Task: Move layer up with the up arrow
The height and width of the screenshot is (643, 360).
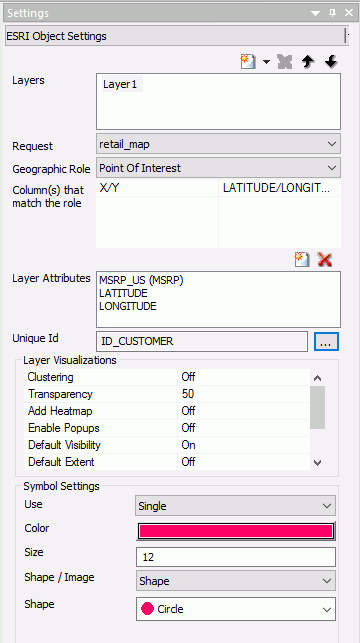Action: coord(308,62)
